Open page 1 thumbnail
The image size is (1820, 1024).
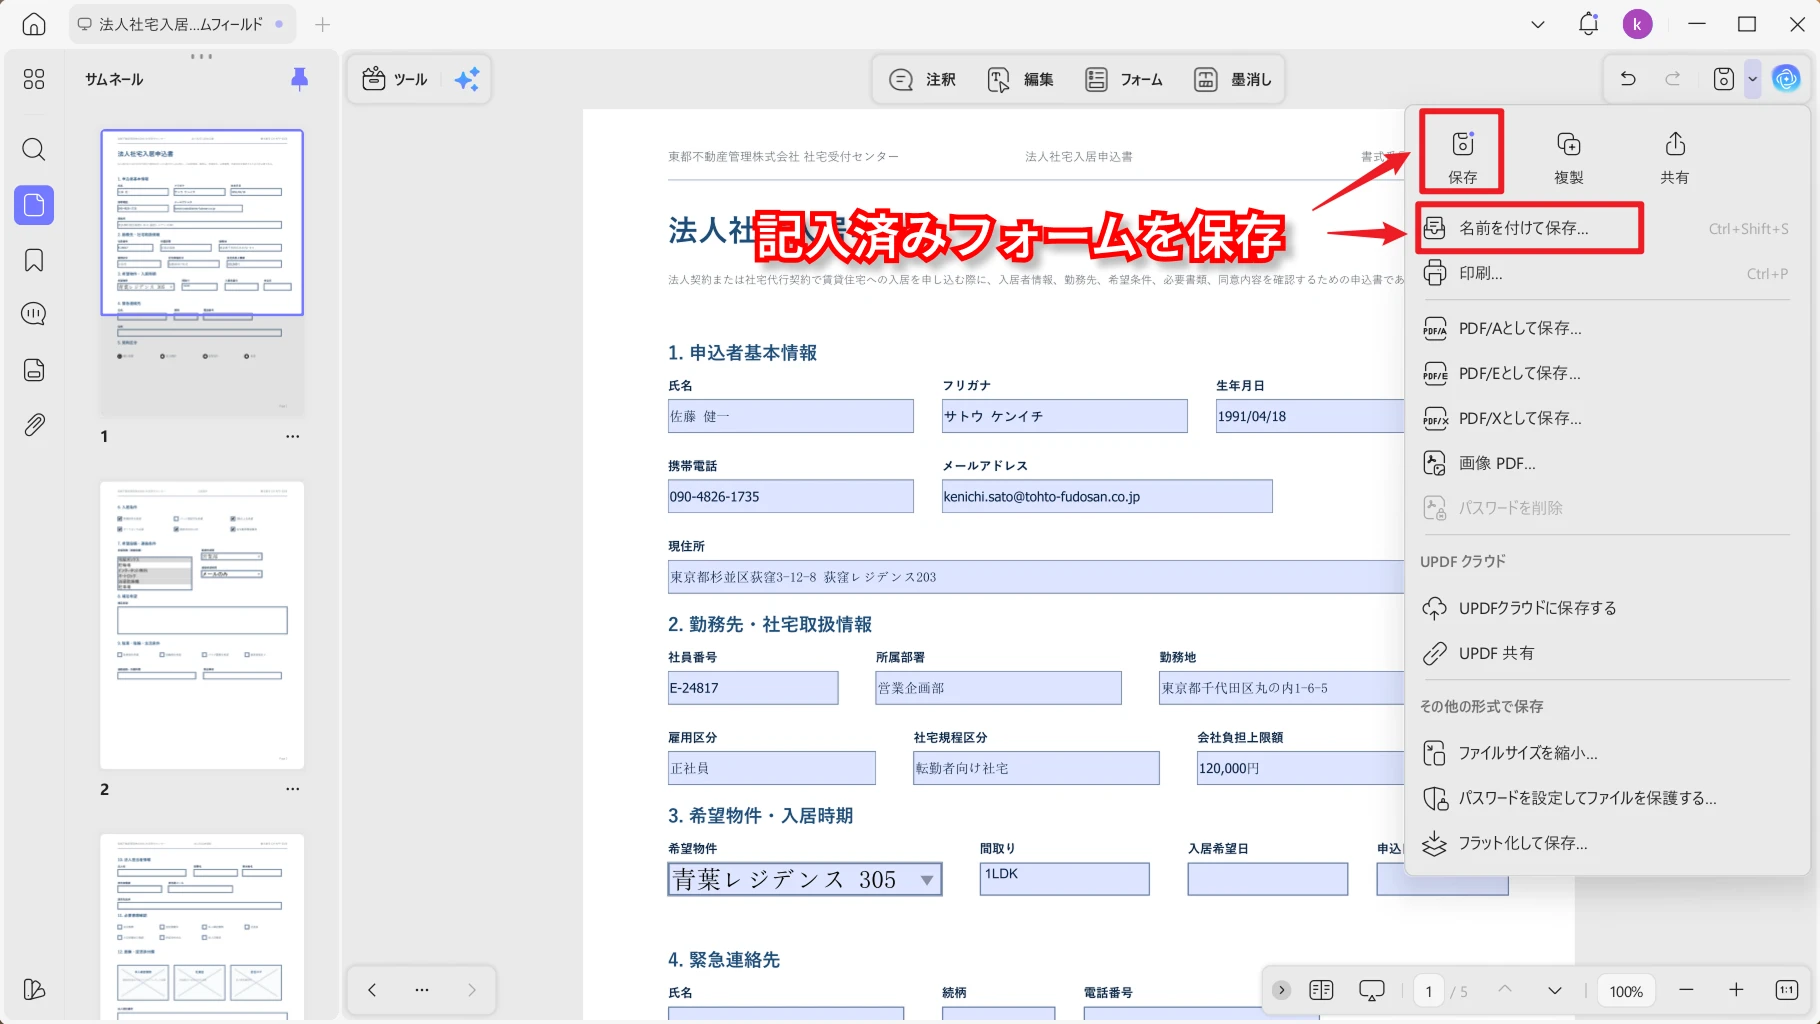(202, 272)
